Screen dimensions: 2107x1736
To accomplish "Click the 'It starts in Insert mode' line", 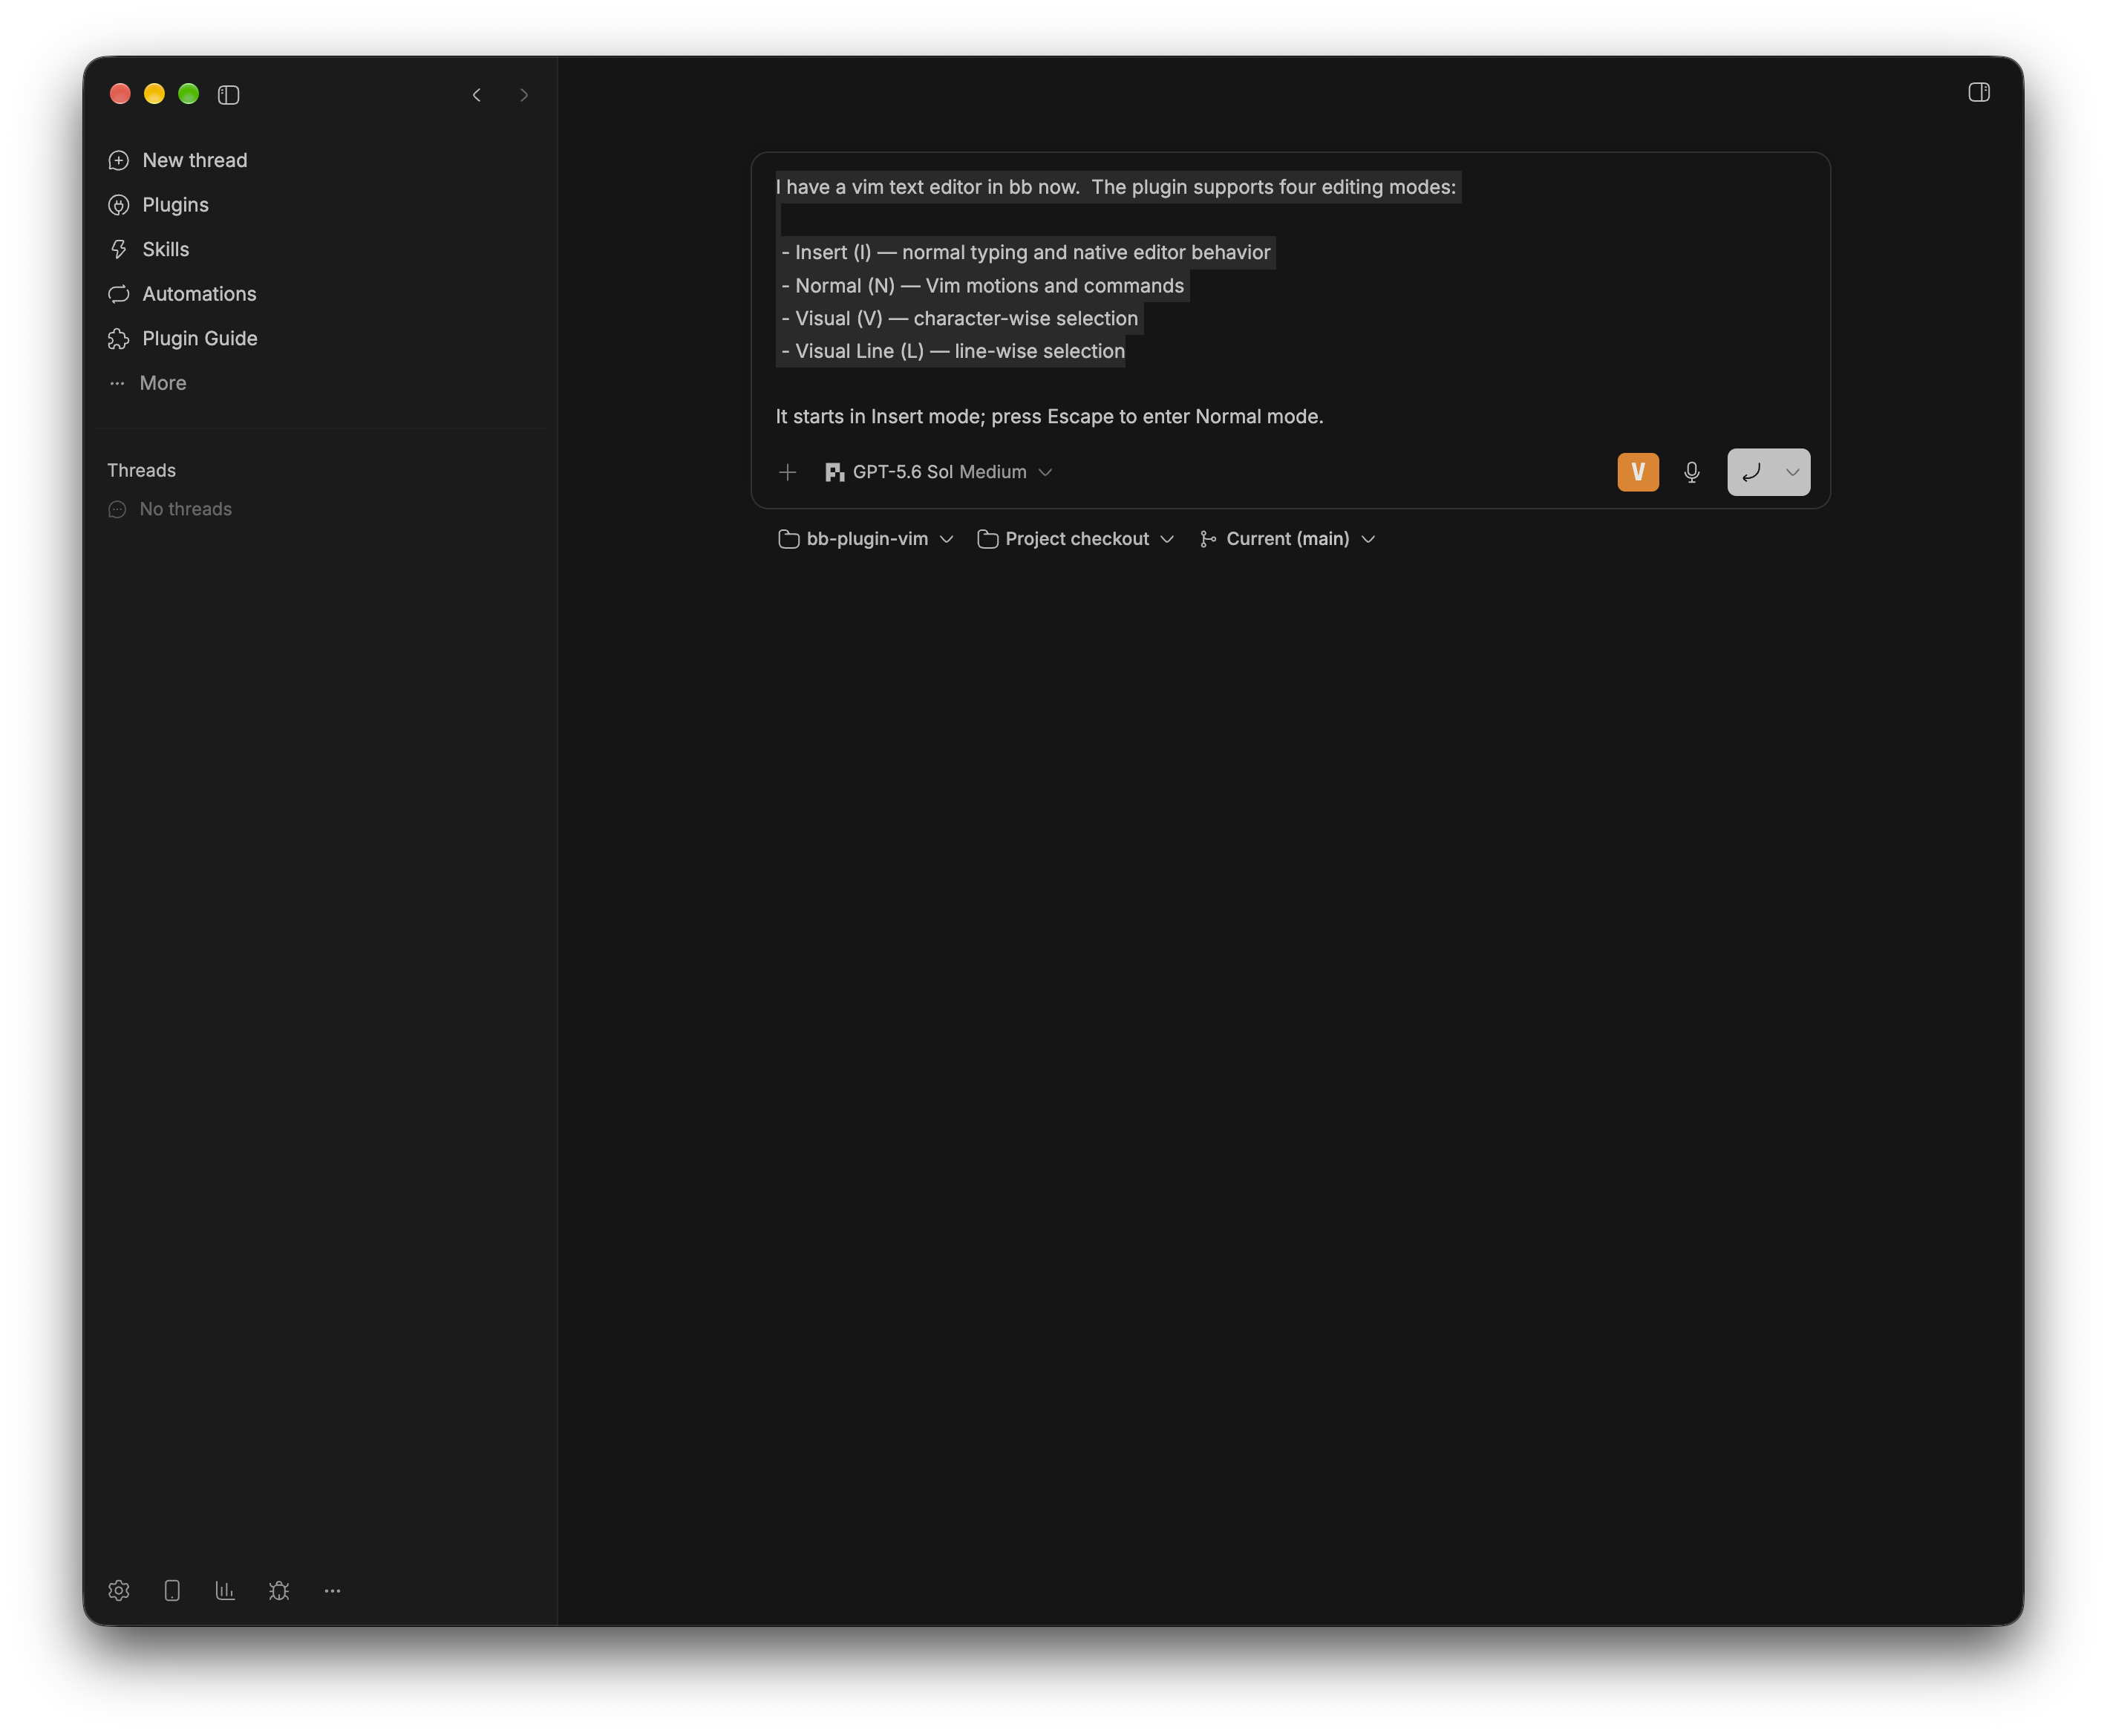I will [1049, 417].
